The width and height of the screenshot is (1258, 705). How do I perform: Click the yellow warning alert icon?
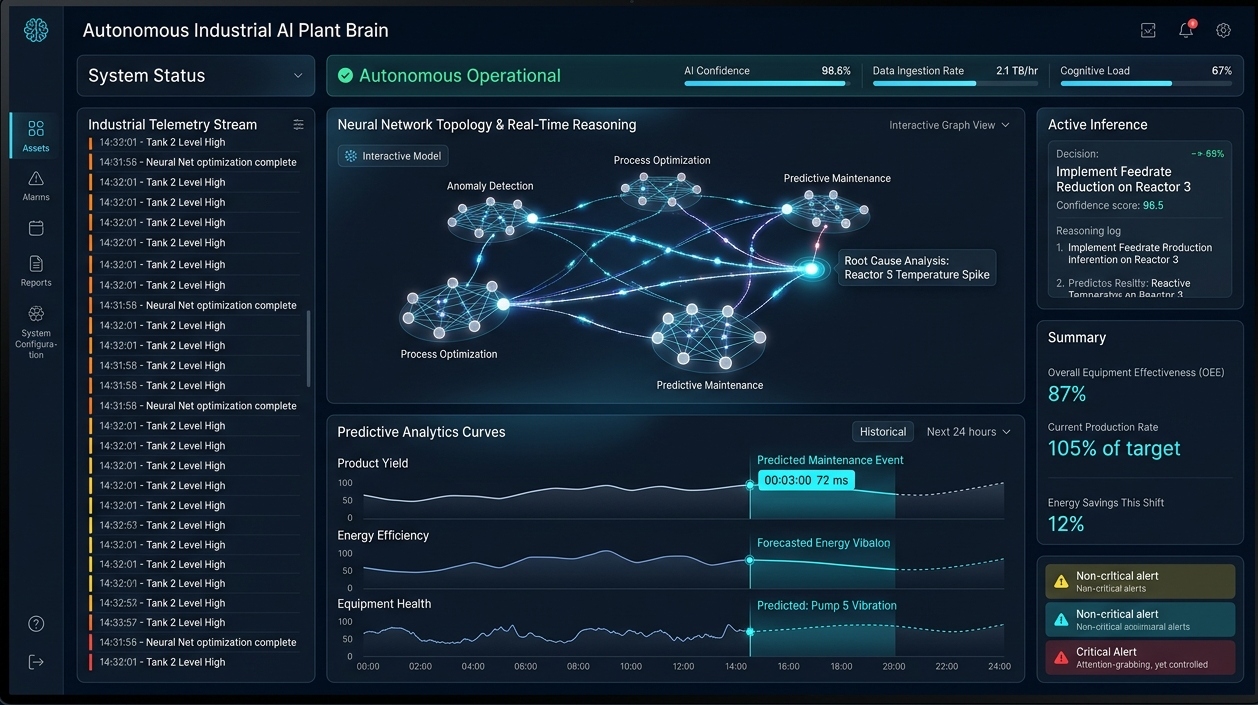point(1061,582)
